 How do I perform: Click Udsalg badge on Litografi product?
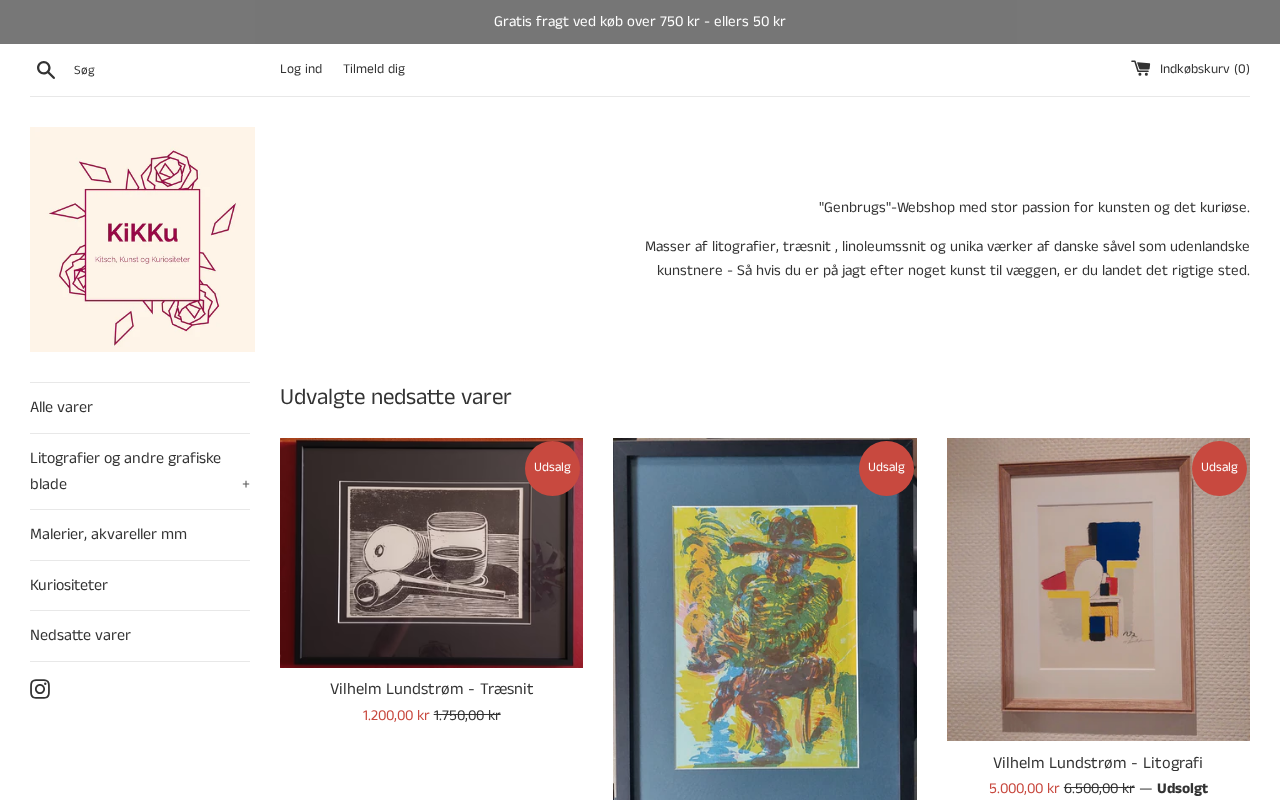click(1219, 468)
